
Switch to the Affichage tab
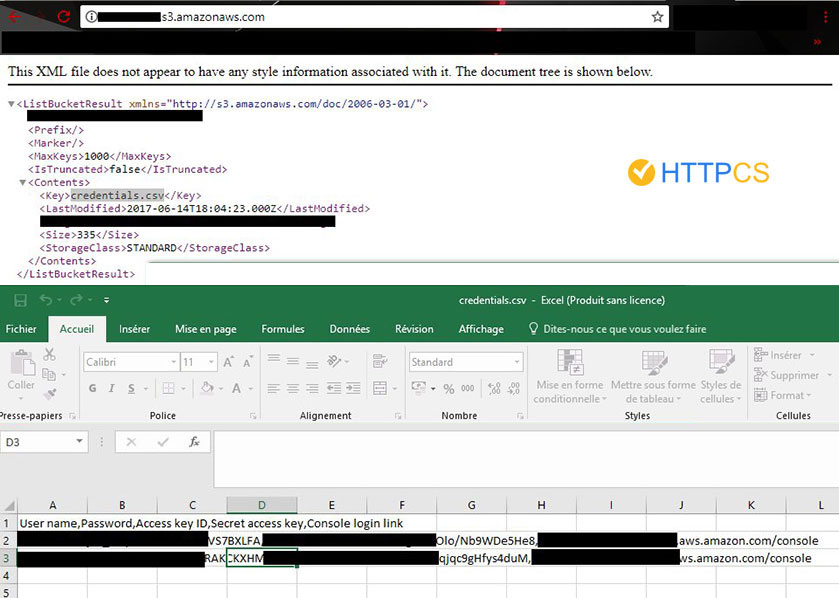coord(481,329)
